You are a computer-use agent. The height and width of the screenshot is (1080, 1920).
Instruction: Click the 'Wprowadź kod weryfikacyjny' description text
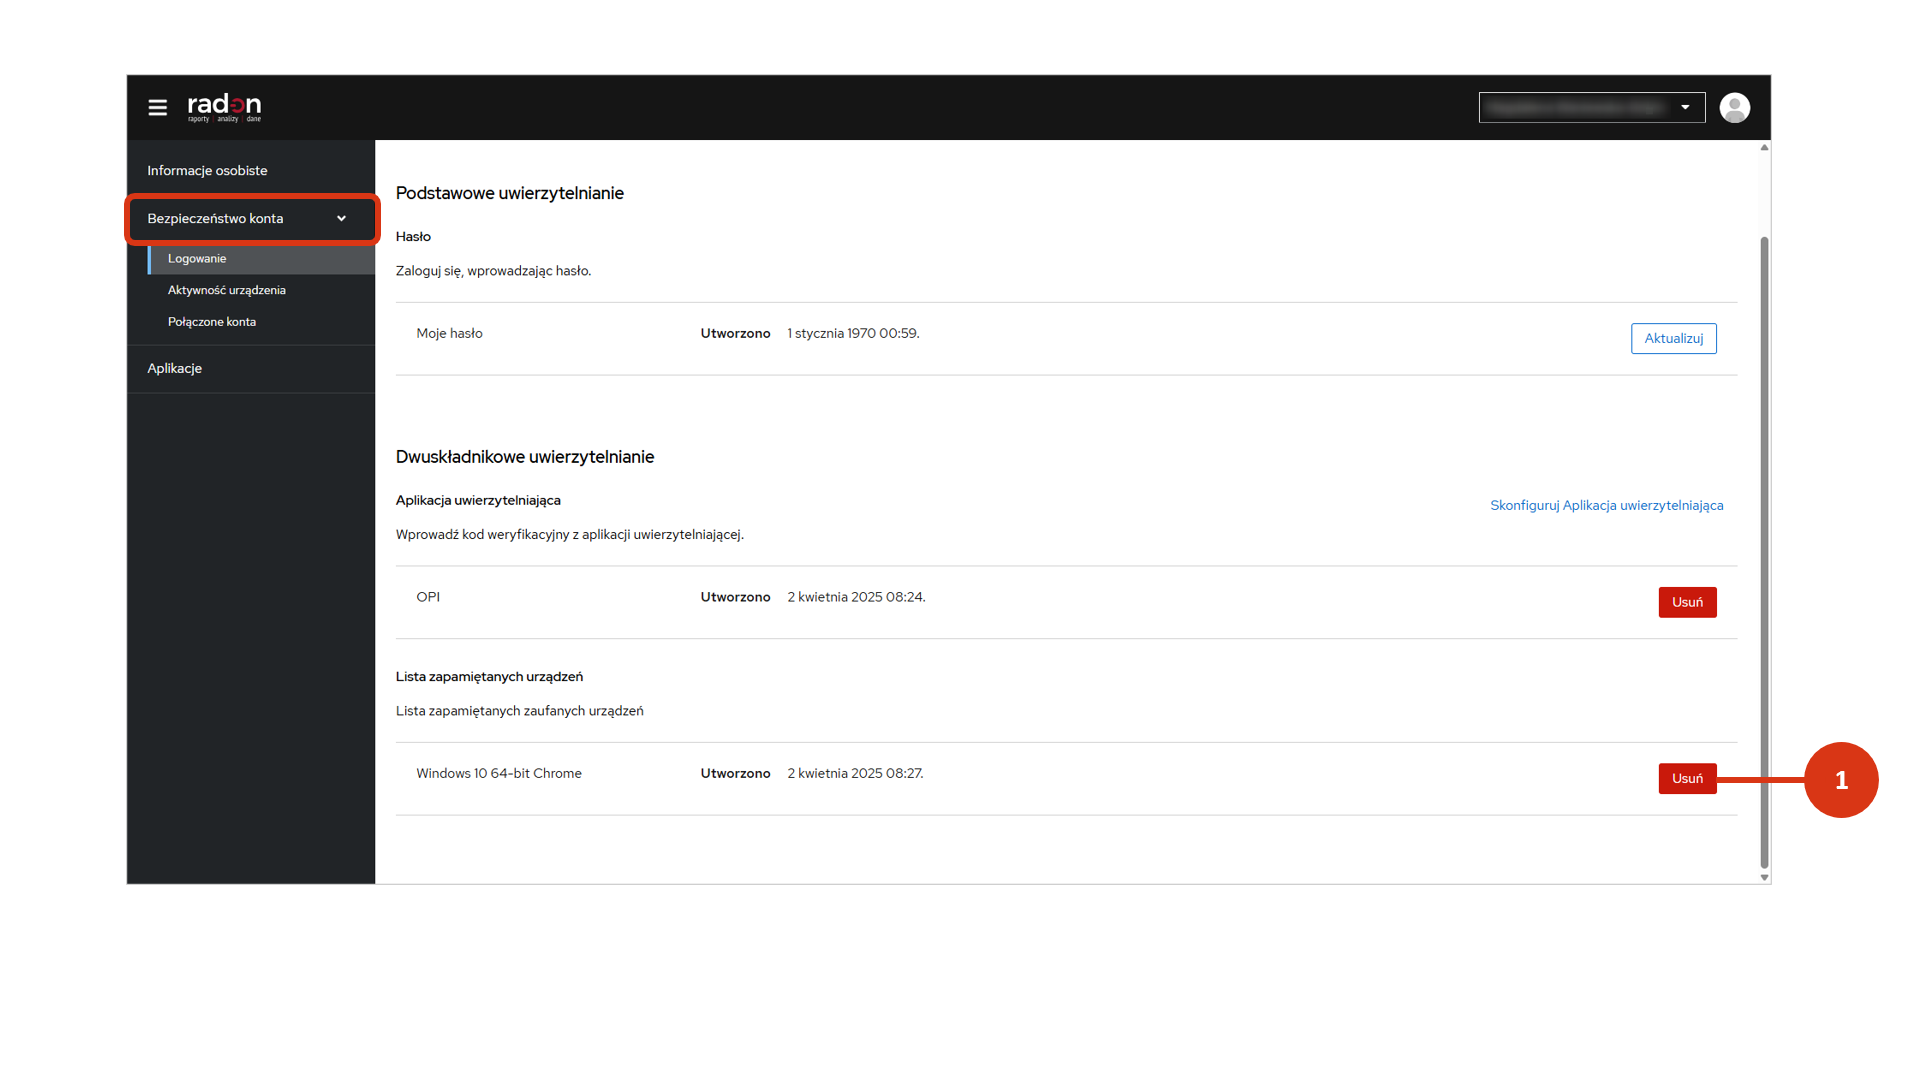pyautogui.click(x=569, y=535)
